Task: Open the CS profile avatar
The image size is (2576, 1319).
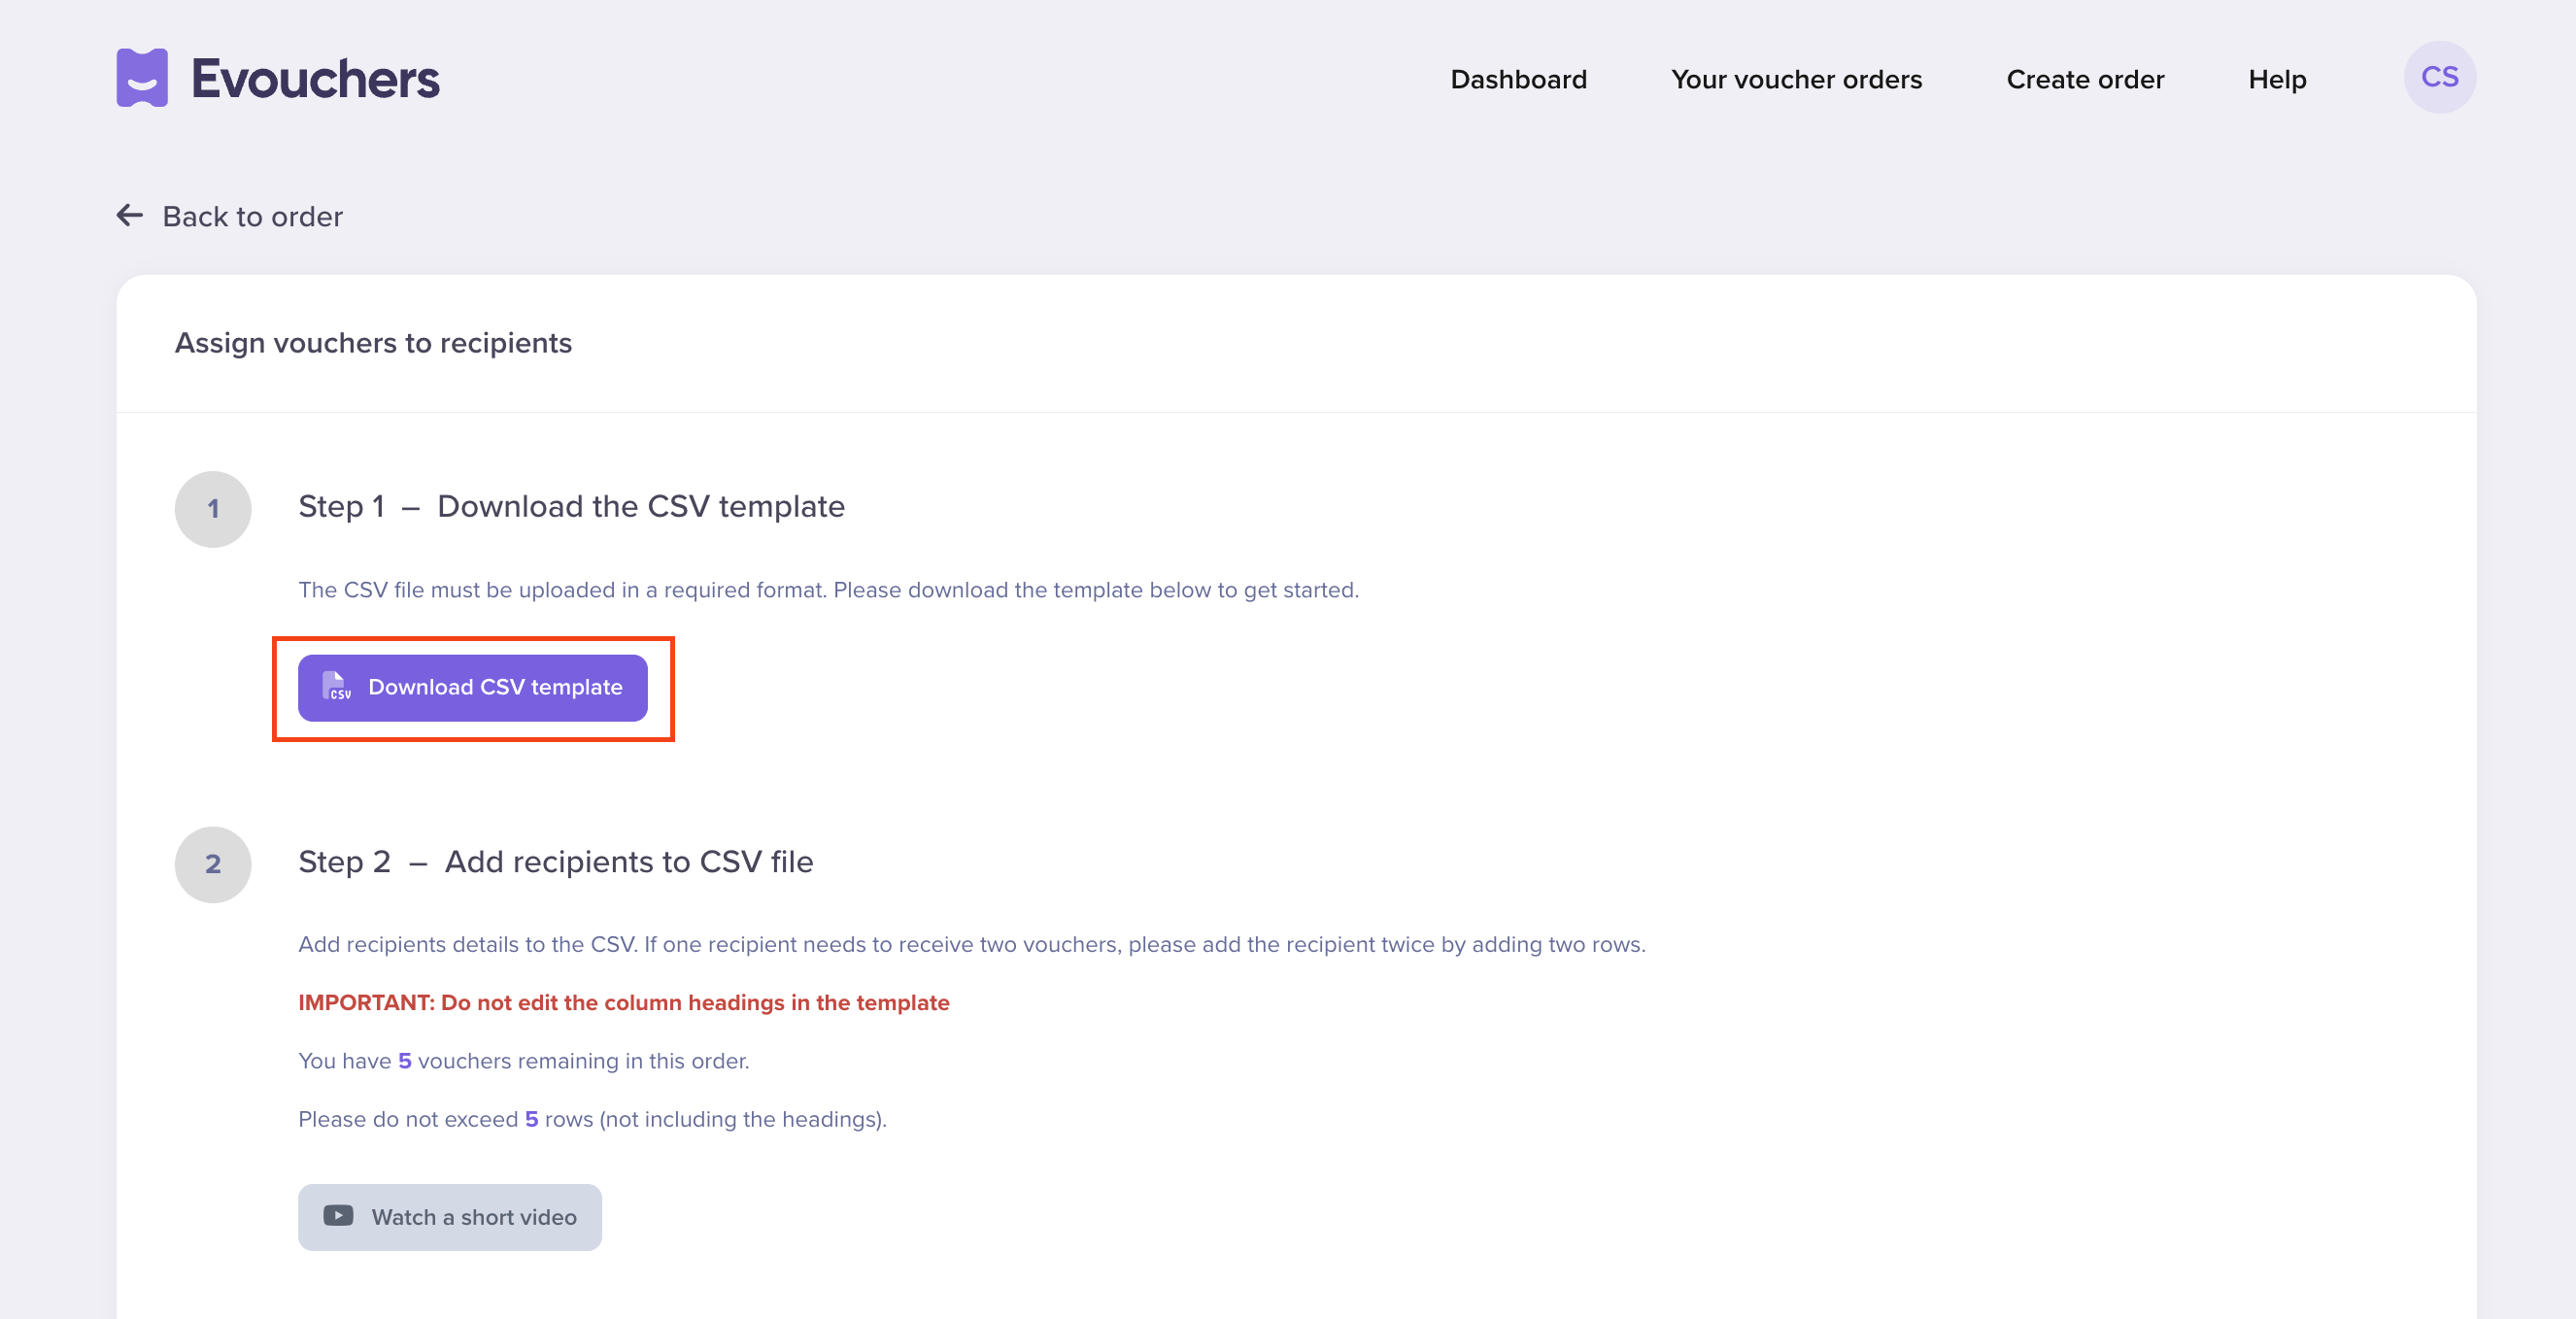Action: click(2439, 77)
